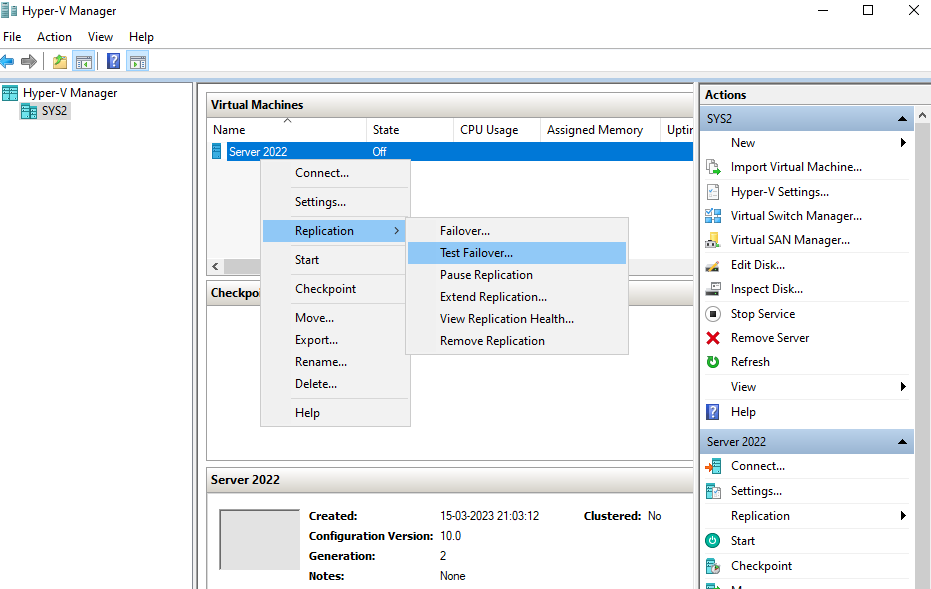Click the Forward arrow toolbar icon
The height and width of the screenshot is (589, 931).
click(x=28, y=61)
